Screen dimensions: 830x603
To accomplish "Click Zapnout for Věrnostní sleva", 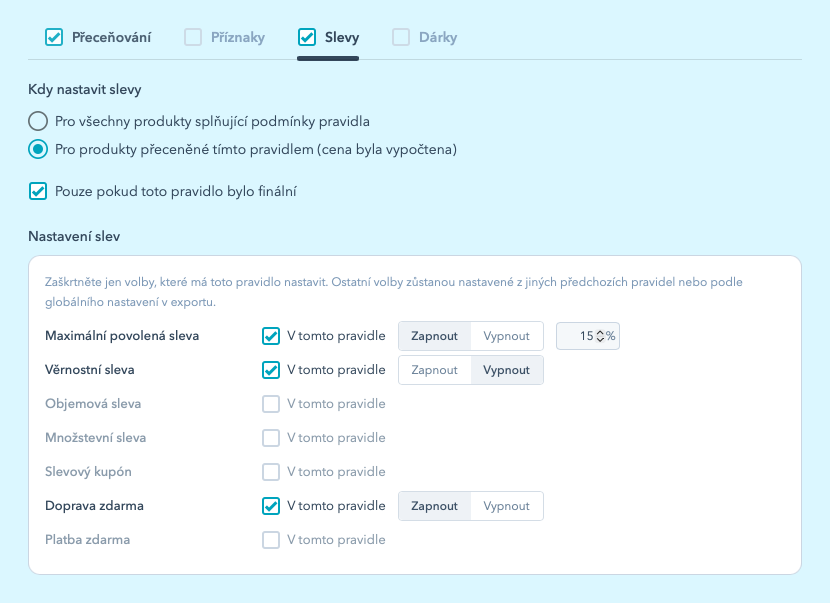I will (435, 370).
